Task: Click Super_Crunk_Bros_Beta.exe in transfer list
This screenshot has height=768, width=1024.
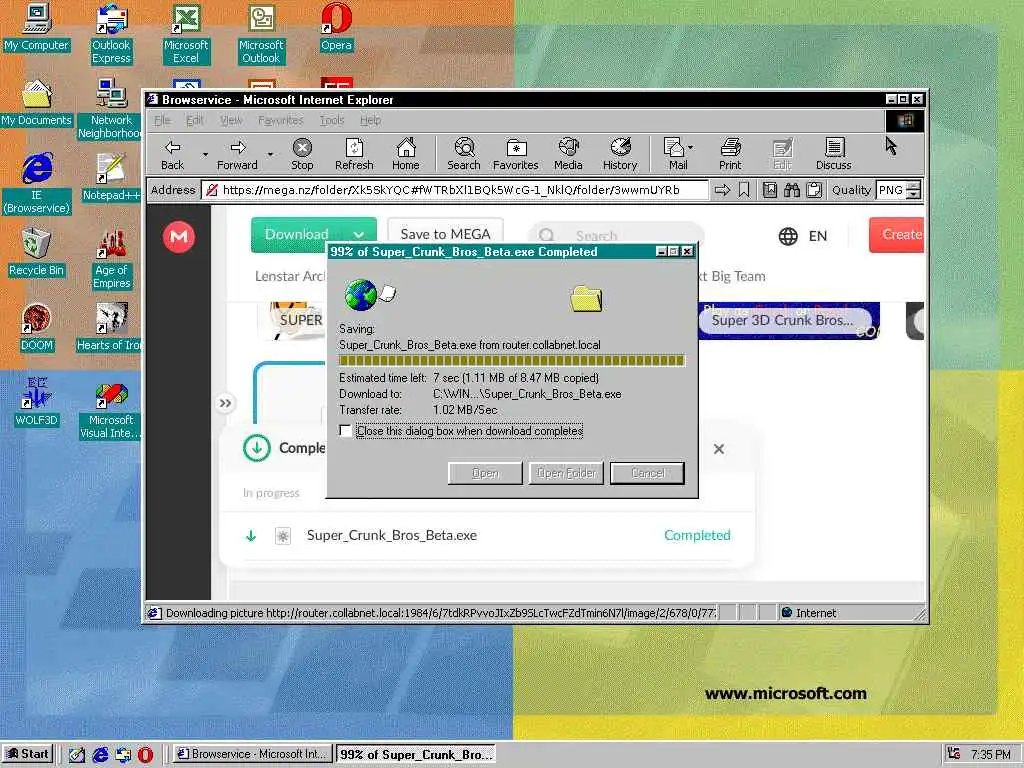Action: pyautogui.click(x=392, y=536)
